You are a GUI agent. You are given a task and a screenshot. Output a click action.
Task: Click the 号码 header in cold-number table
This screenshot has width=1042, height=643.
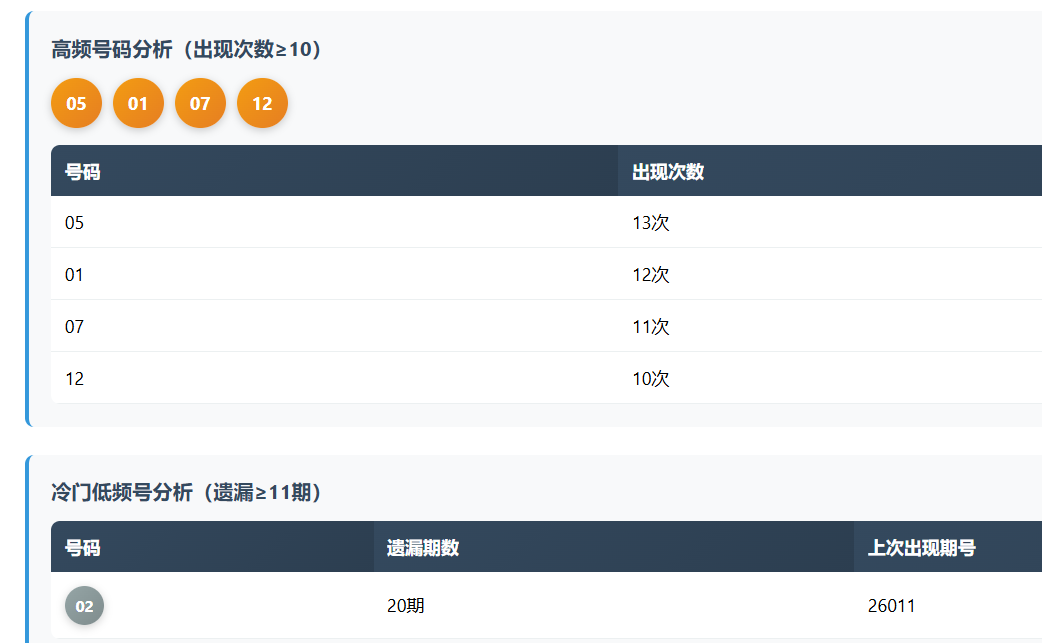(83, 547)
